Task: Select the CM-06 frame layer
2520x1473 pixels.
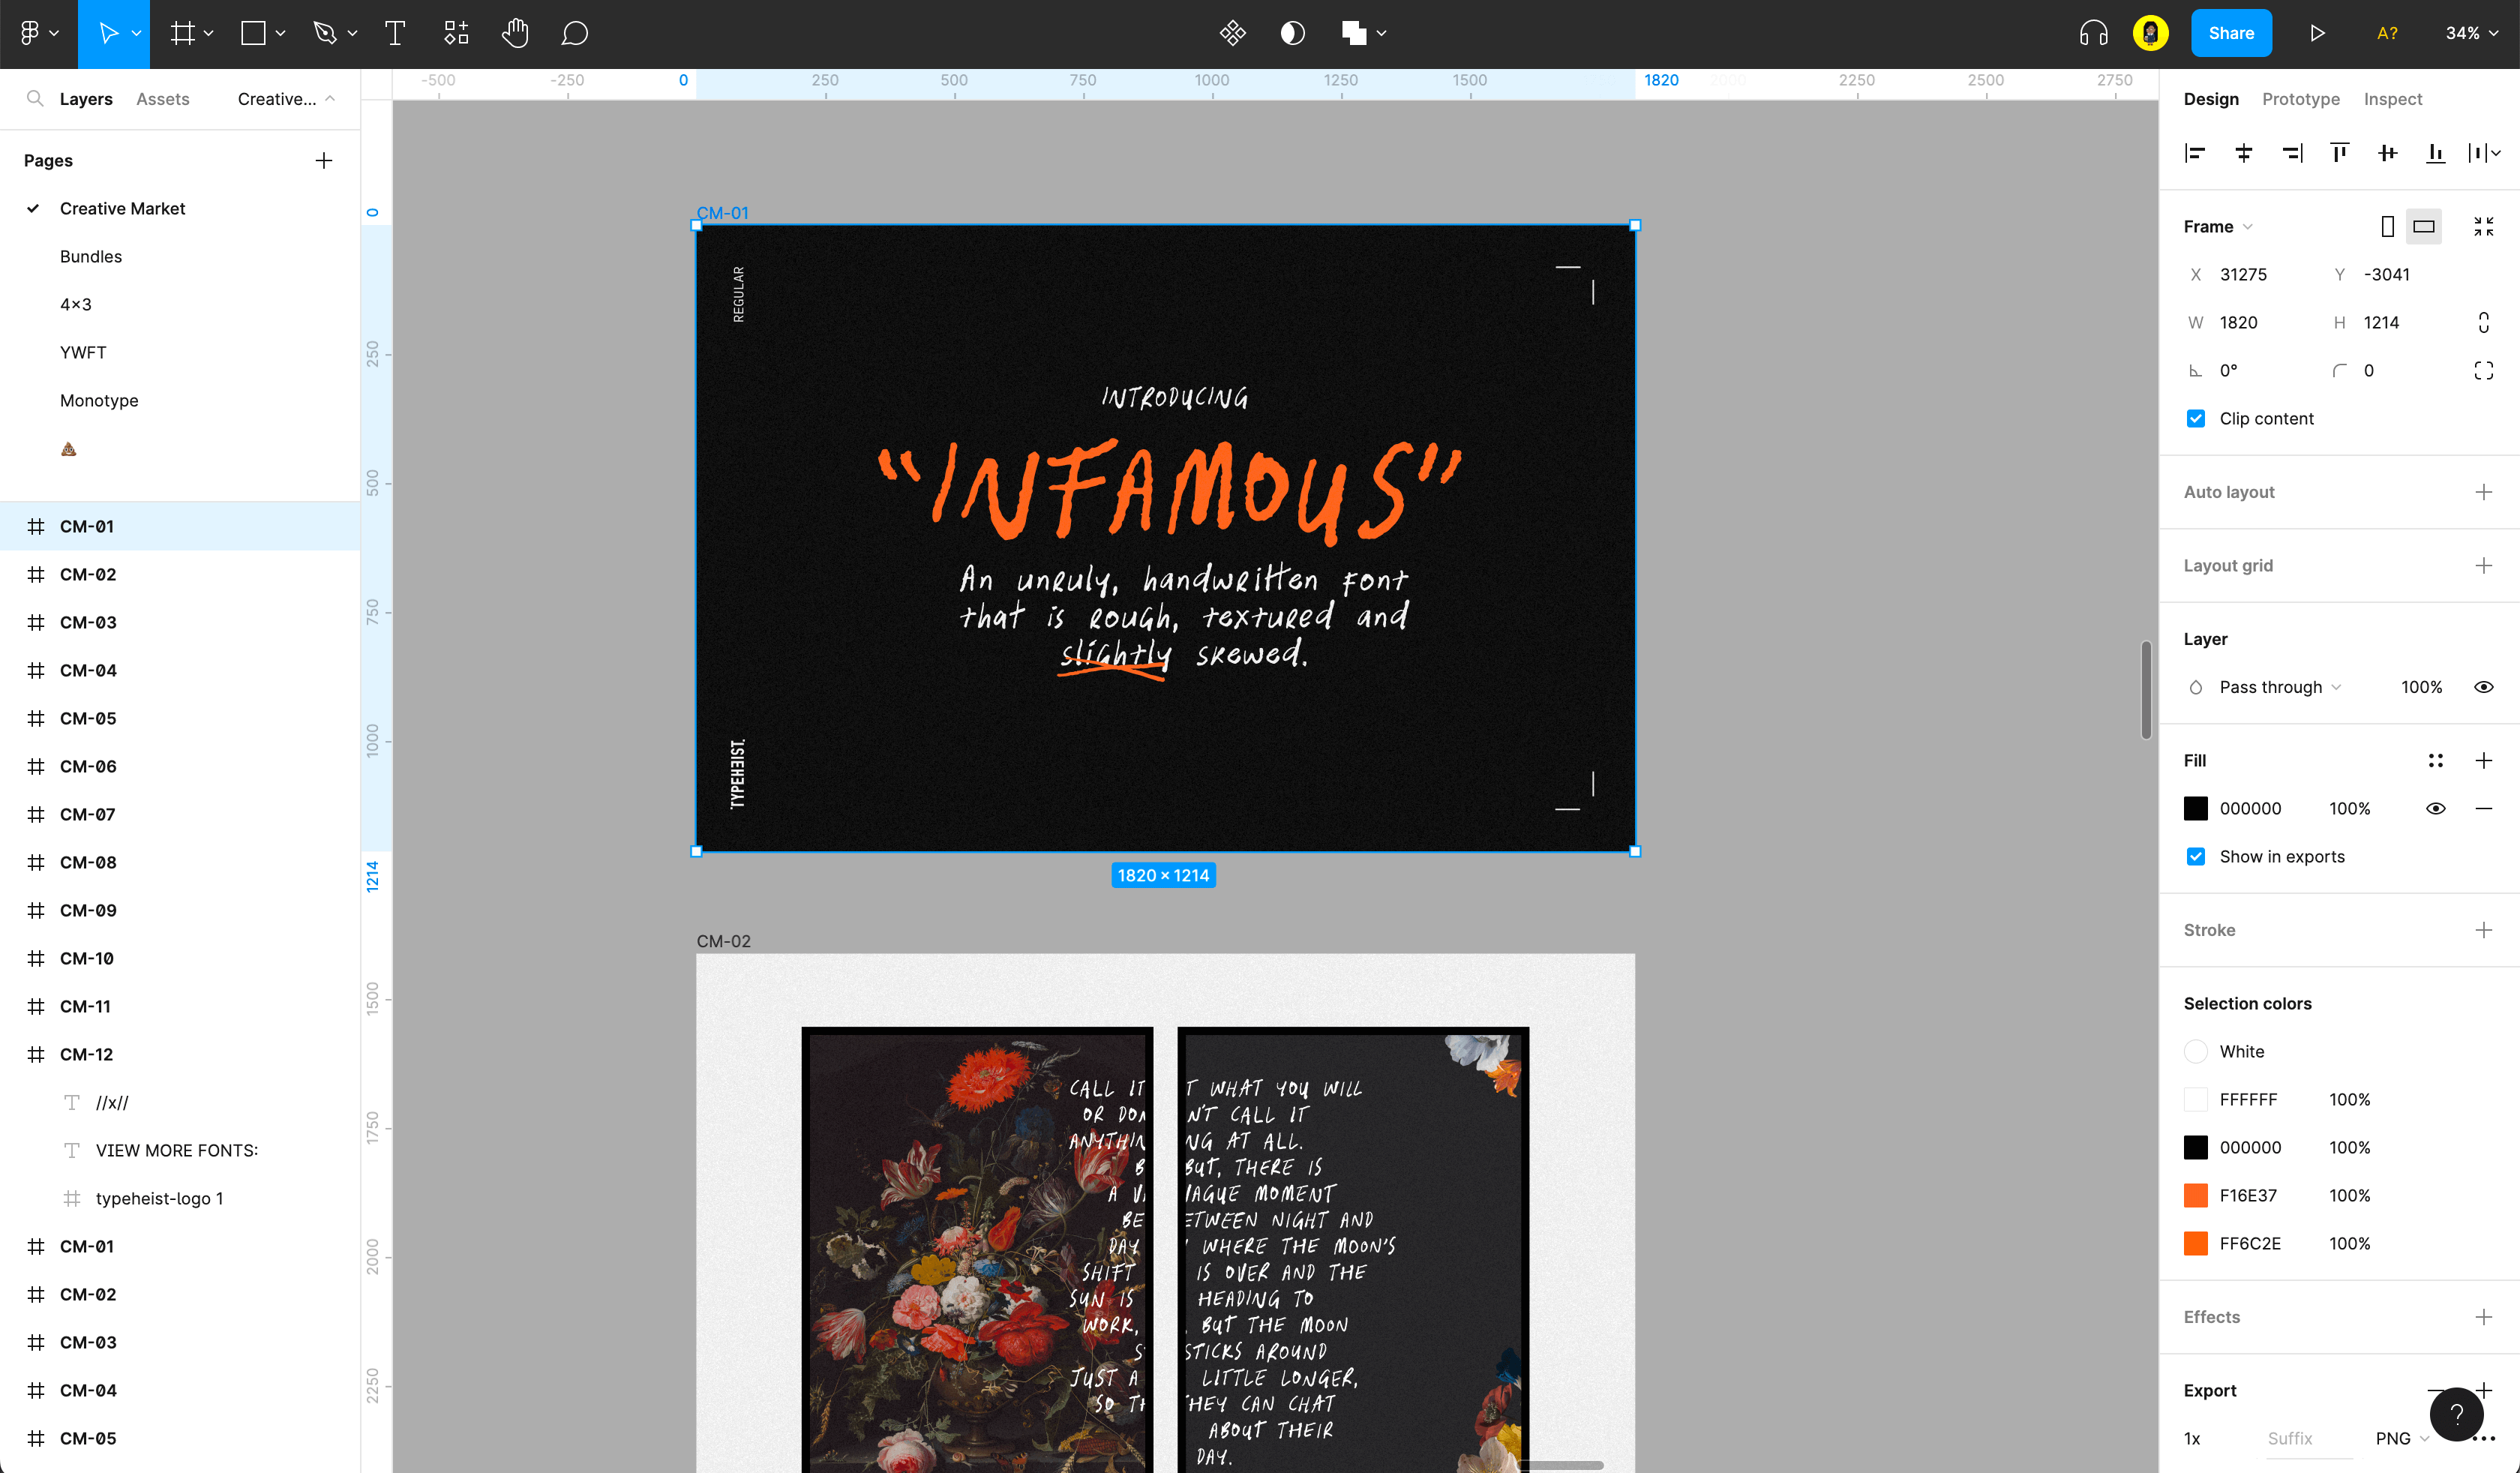Action: coord(88,767)
